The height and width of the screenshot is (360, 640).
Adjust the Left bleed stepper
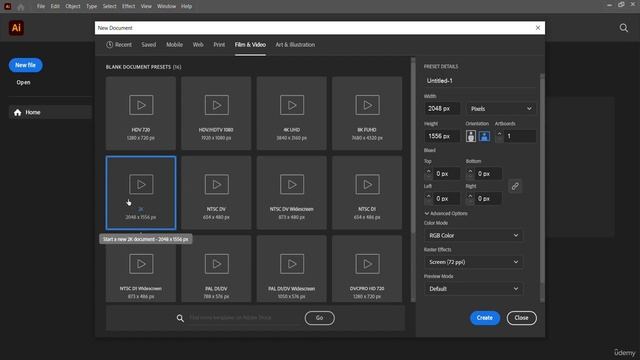428,198
